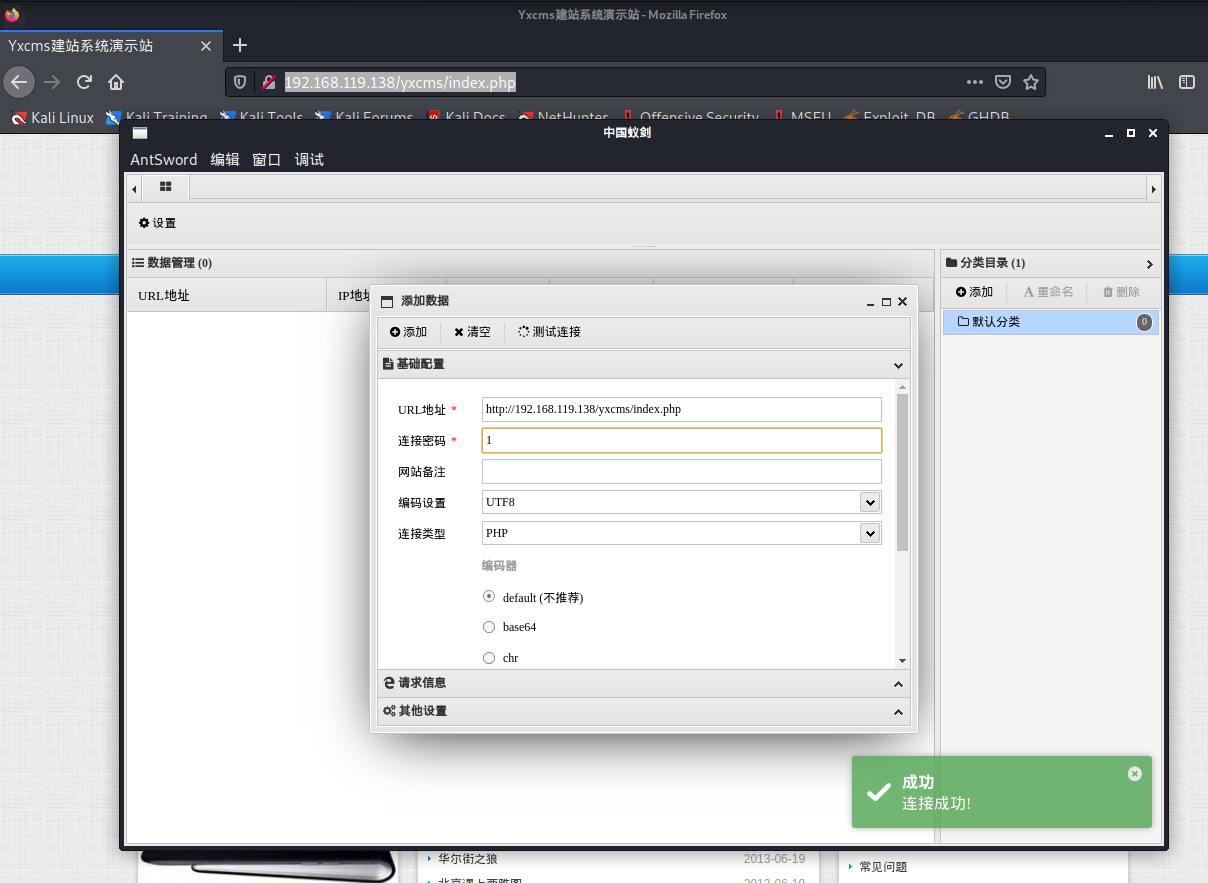Click the 网站备注 note field
This screenshot has width=1208, height=883.
point(681,471)
